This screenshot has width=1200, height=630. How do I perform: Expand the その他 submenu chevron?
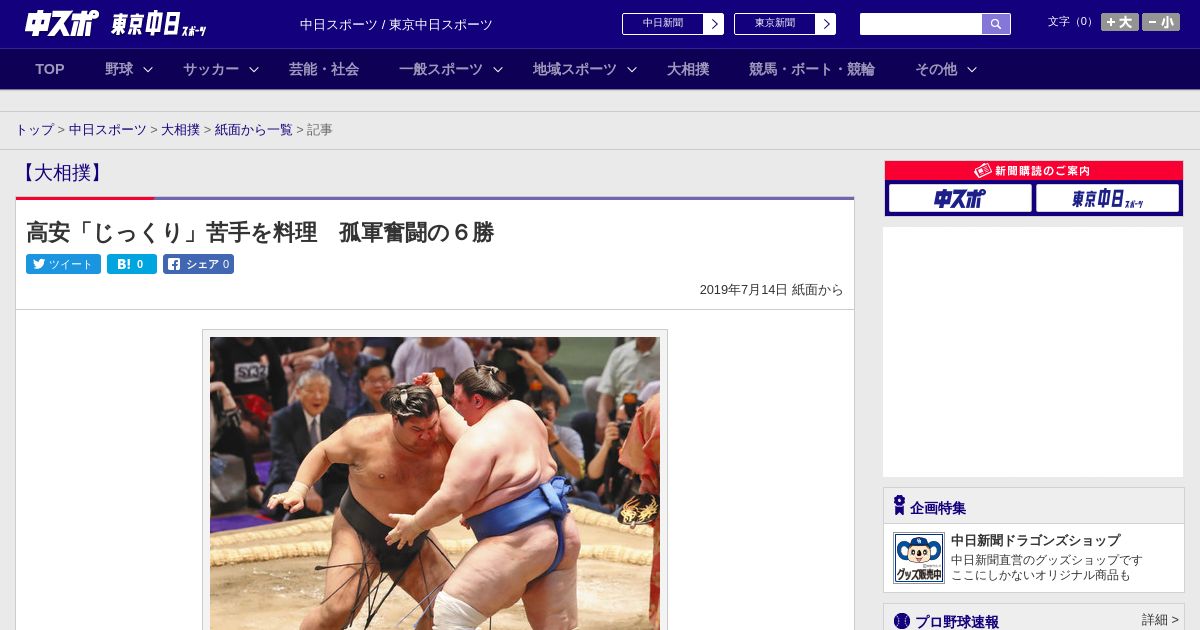pyautogui.click(x=972, y=69)
